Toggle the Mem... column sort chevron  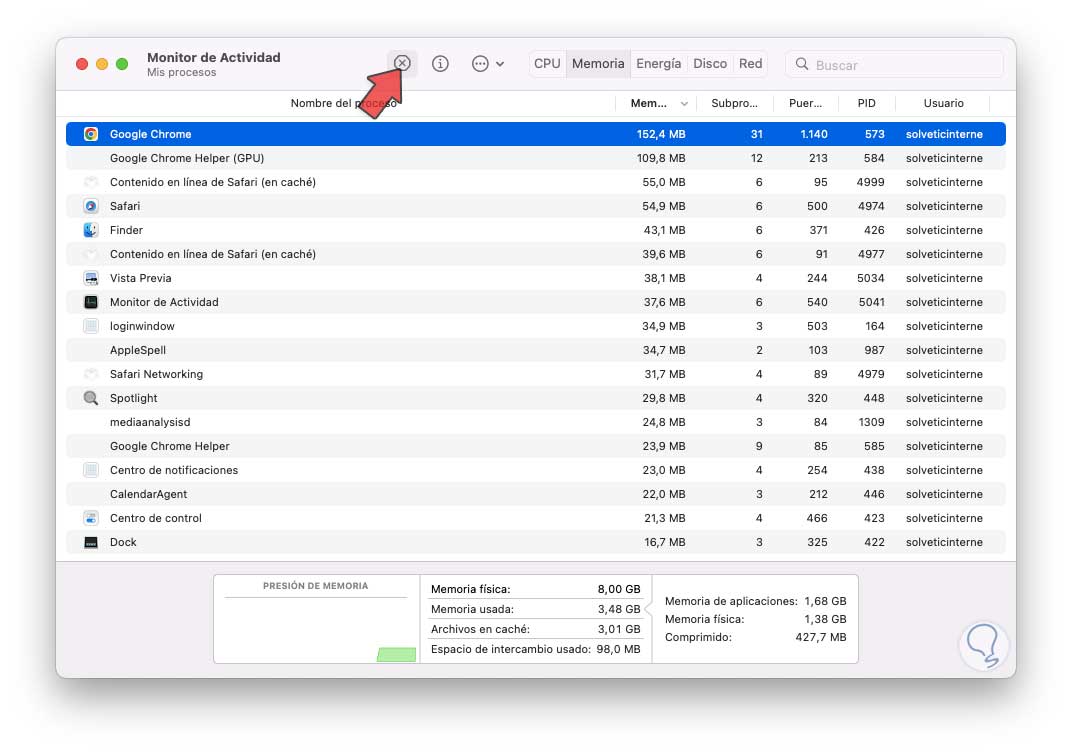click(684, 104)
